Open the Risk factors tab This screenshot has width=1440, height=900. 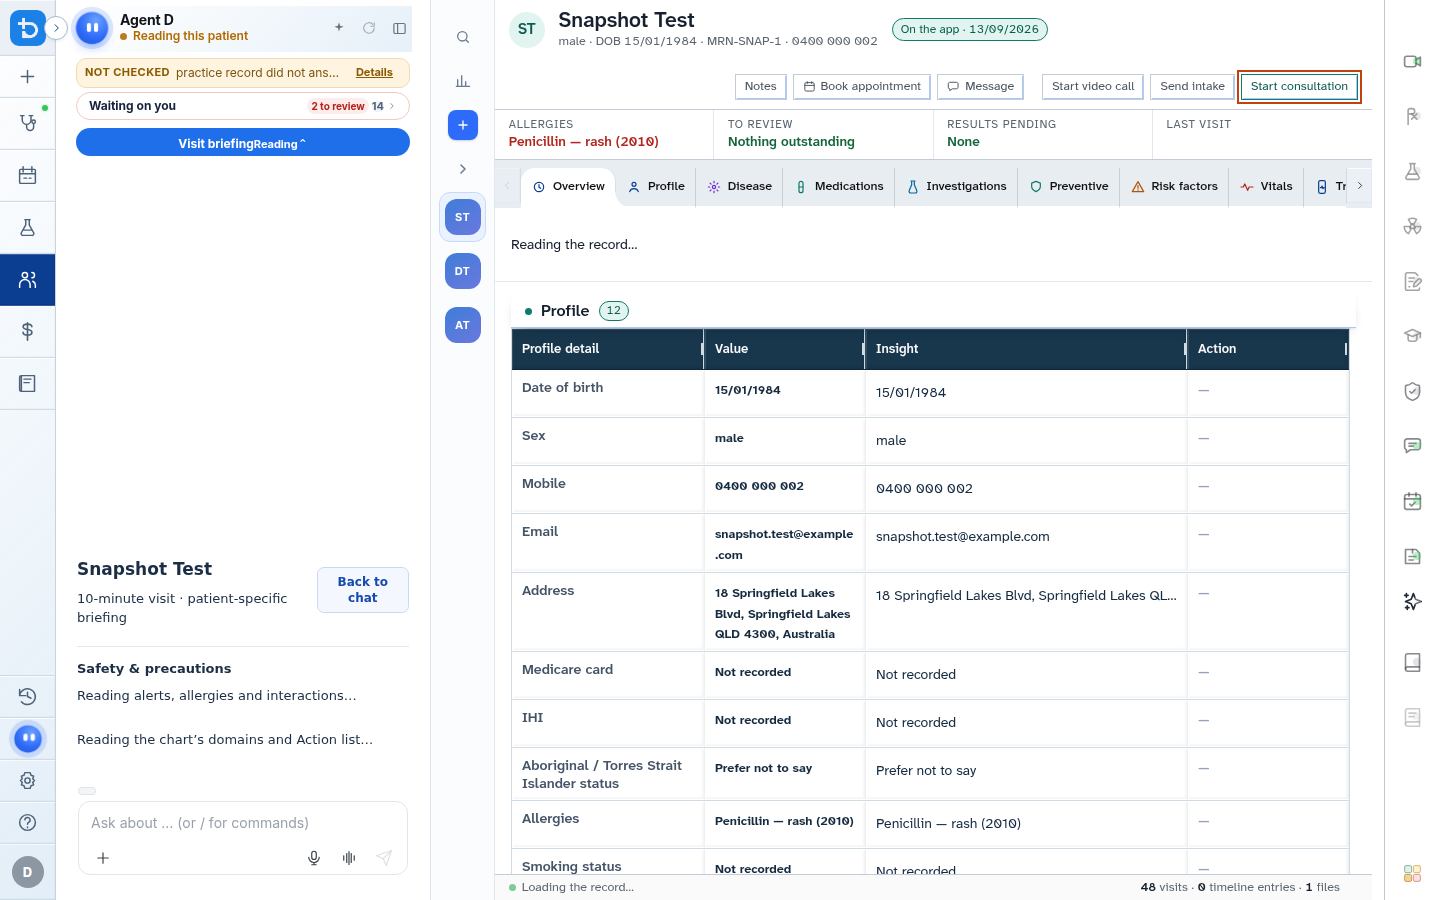click(1175, 187)
